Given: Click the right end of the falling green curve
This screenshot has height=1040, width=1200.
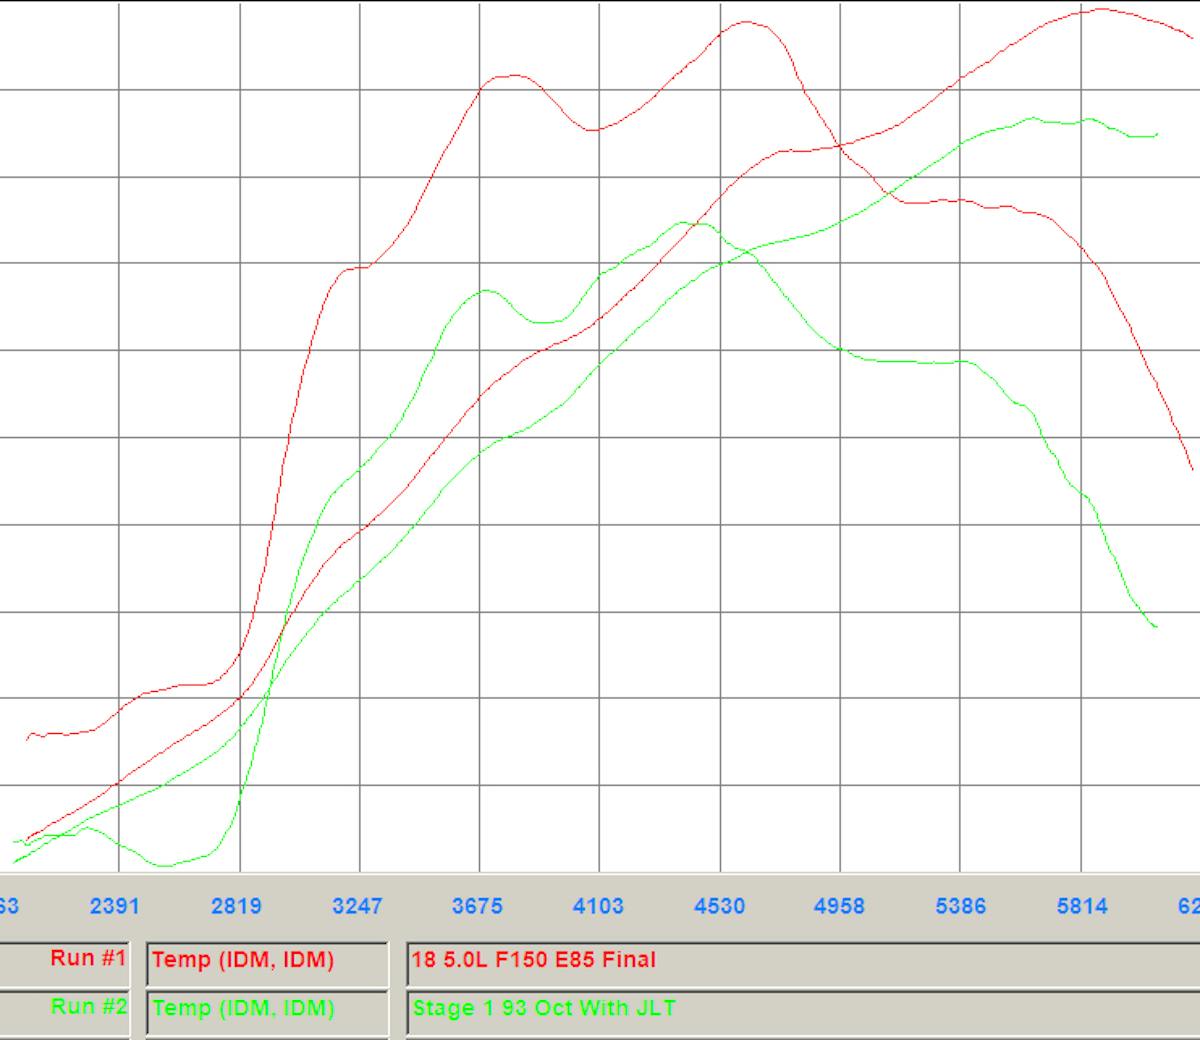Looking at the screenshot, I should tap(1156, 627).
